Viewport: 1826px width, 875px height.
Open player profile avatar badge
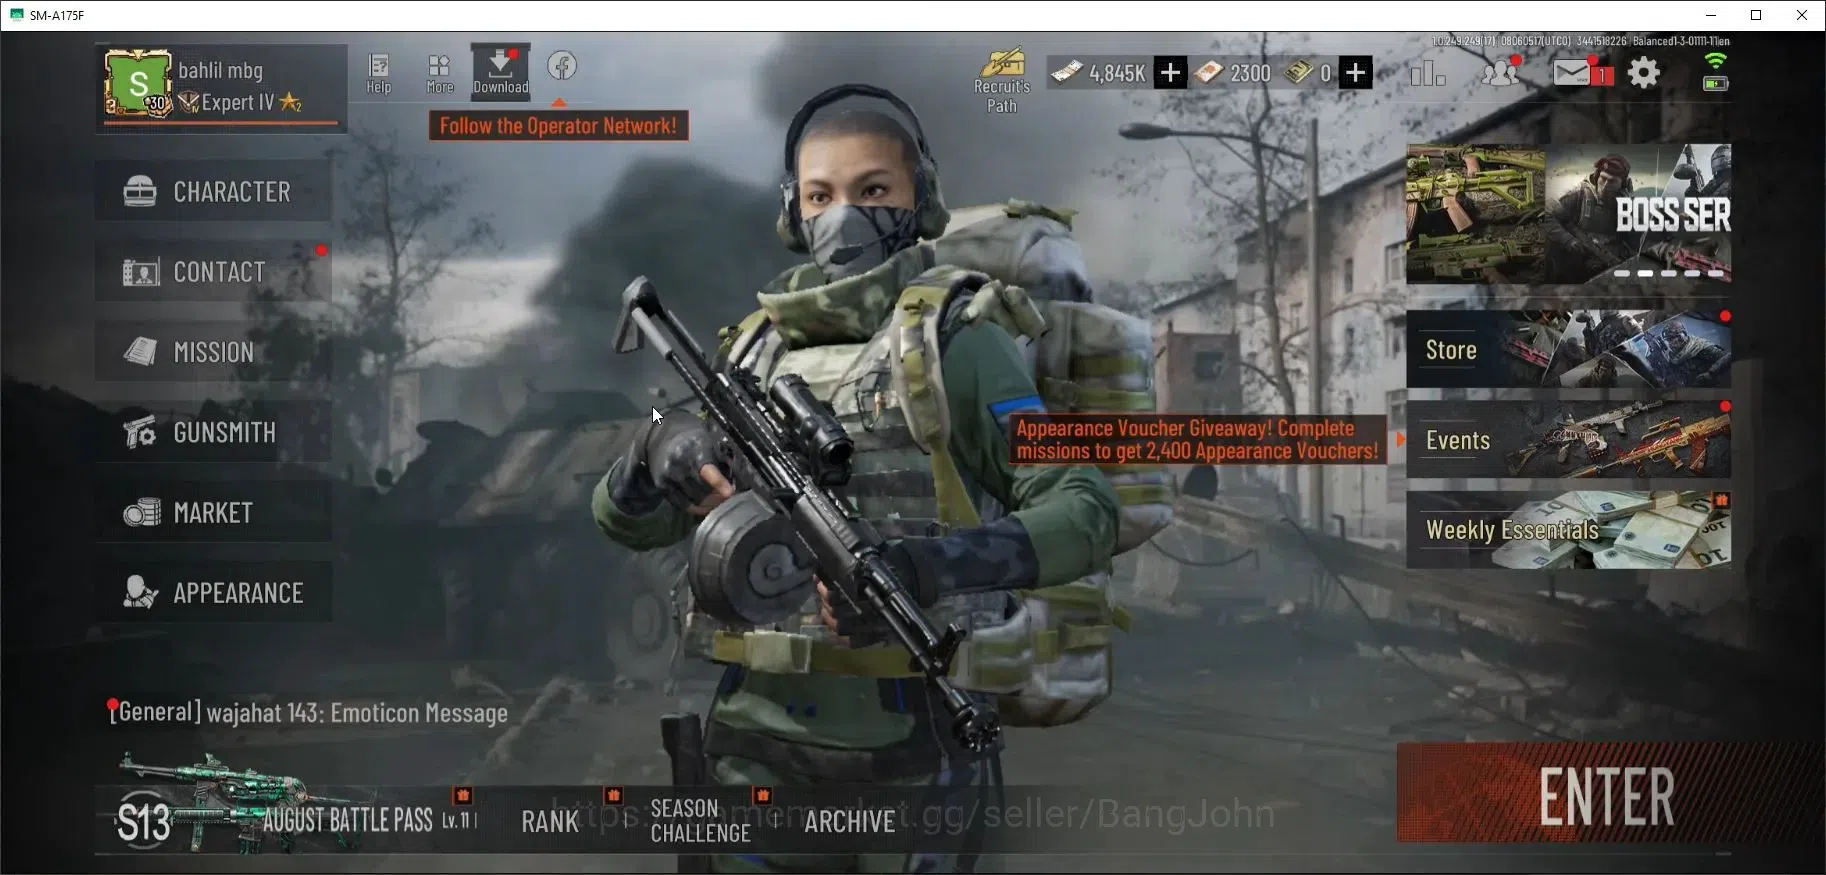pos(138,84)
